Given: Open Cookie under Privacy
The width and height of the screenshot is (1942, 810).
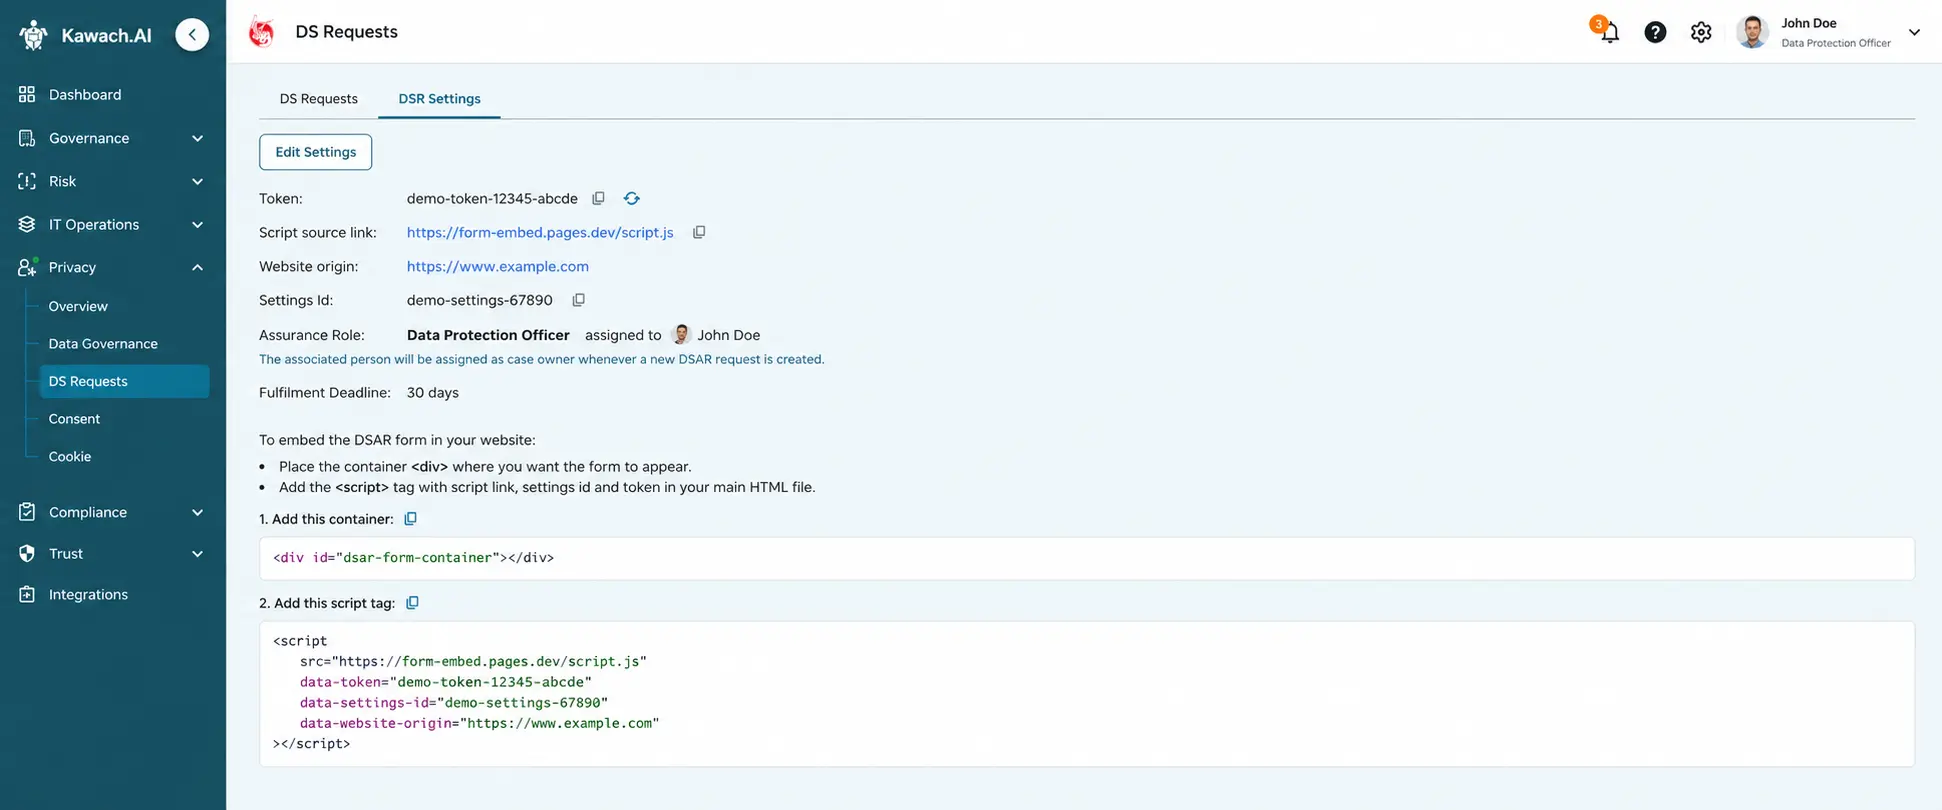Looking at the screenshot, I should click(70, 456).
